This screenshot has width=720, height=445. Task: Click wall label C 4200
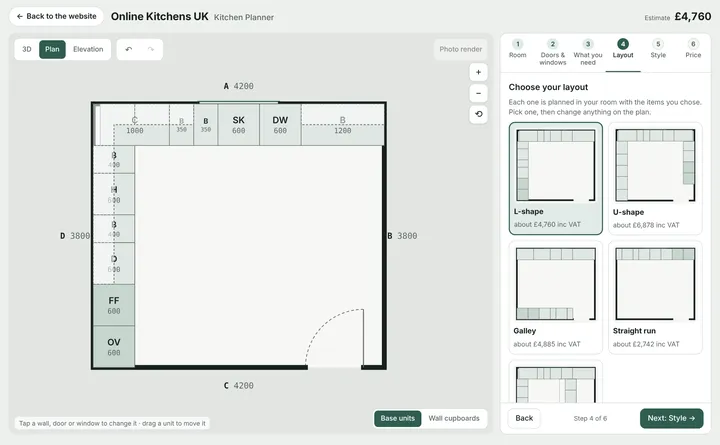point(238,385)
